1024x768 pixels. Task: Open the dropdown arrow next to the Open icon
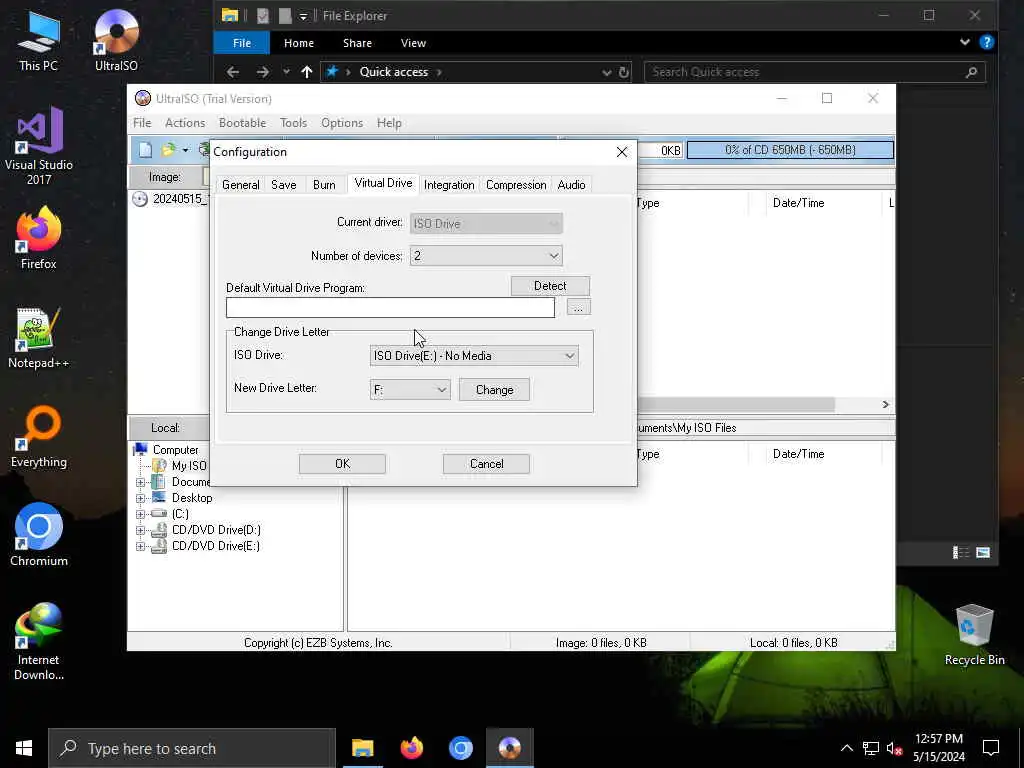pos(185,151)
